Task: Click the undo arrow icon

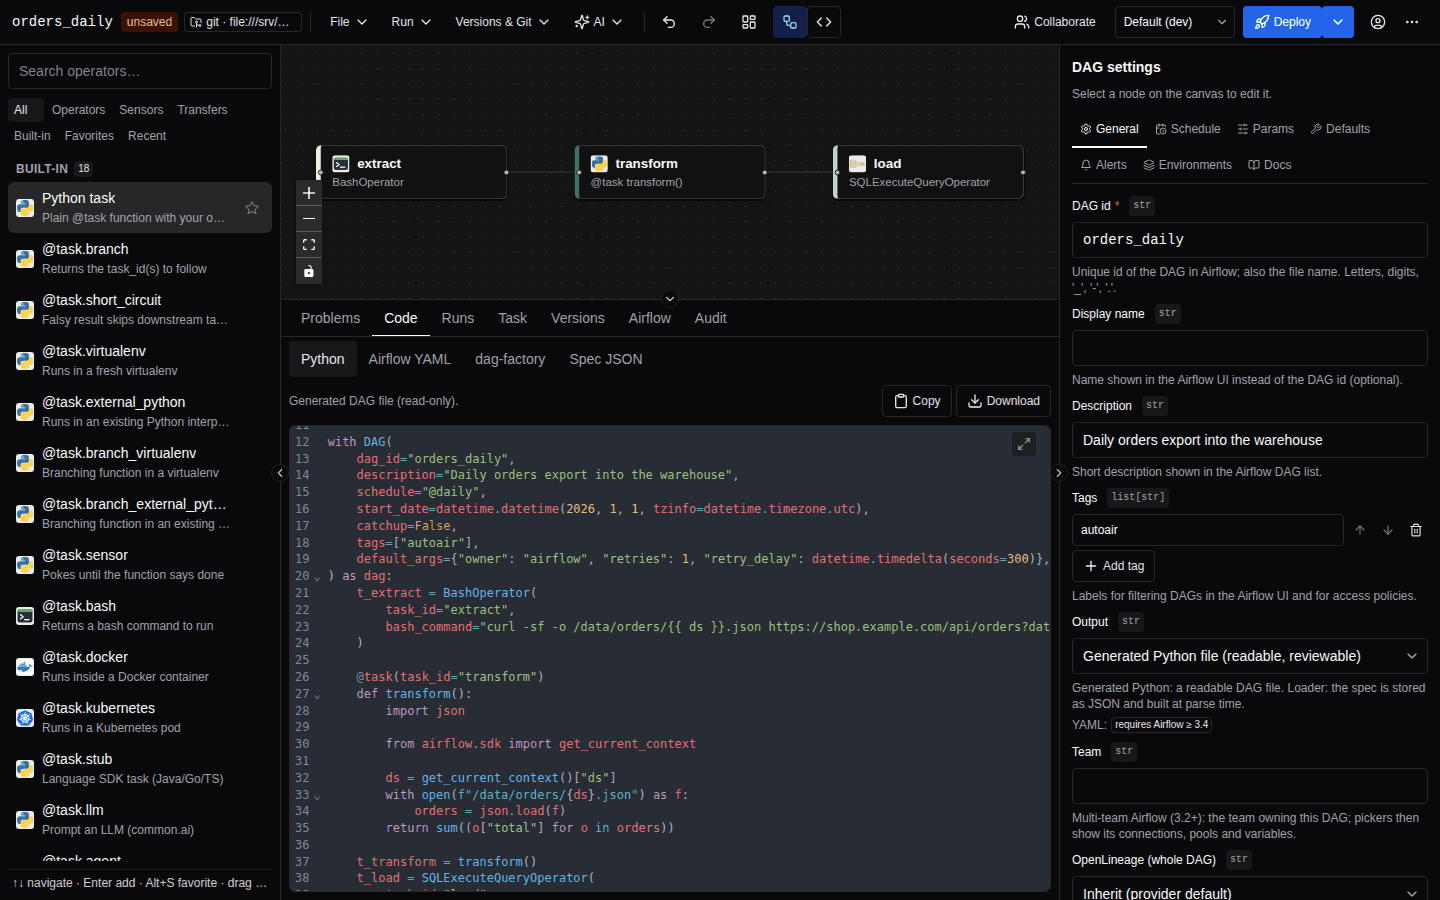Action: click(669, 22)
